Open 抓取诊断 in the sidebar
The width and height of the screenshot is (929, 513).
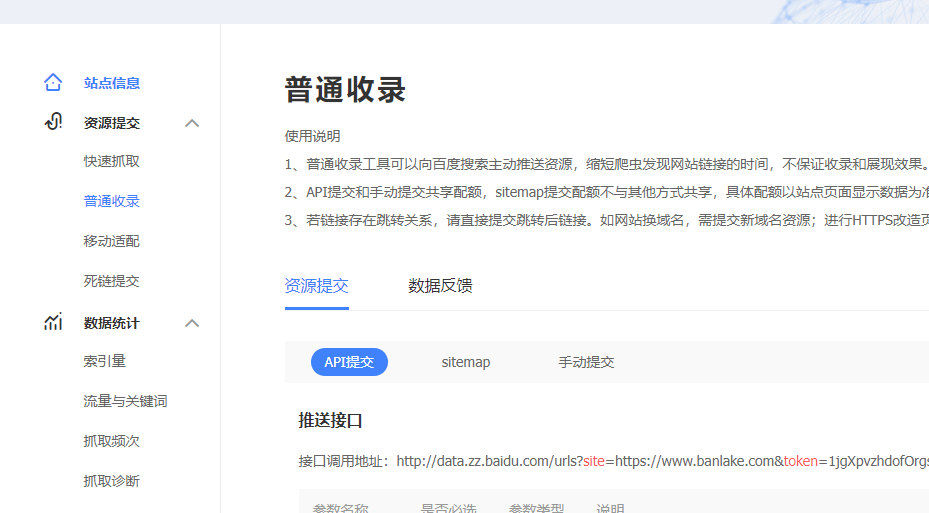click(111, 481)
